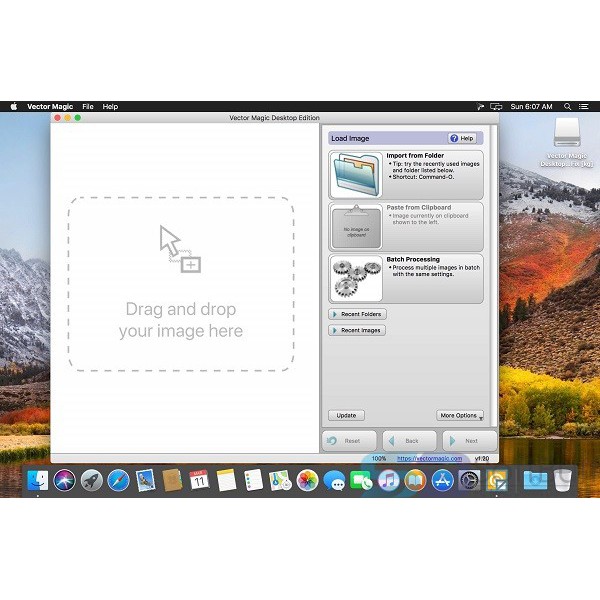Open the vectormagic.com link
This screenshot has height=600, width=600.
click(x=429, y=458)
